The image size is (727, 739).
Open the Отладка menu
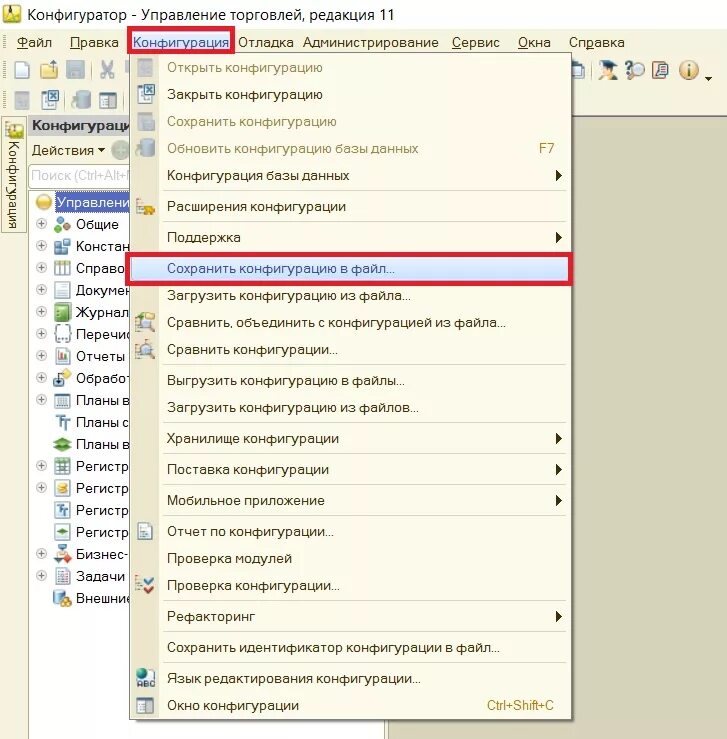(266, 42)
